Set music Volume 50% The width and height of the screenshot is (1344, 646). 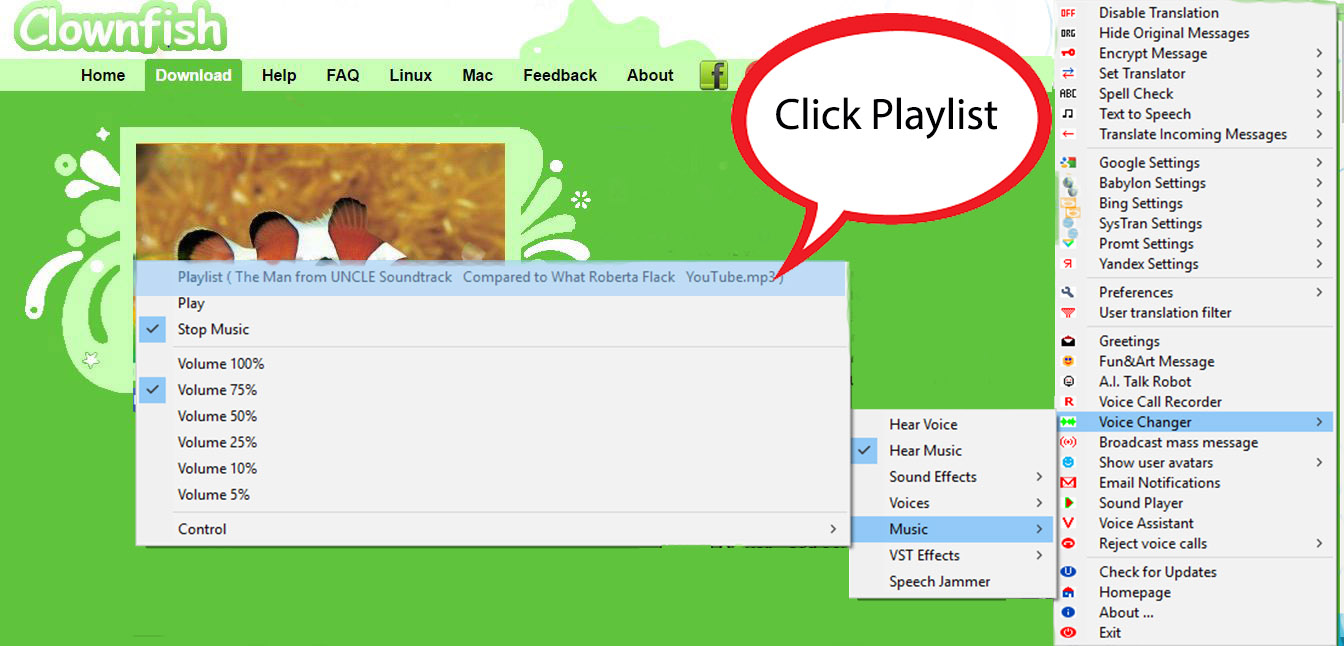[x=491, y=416]
